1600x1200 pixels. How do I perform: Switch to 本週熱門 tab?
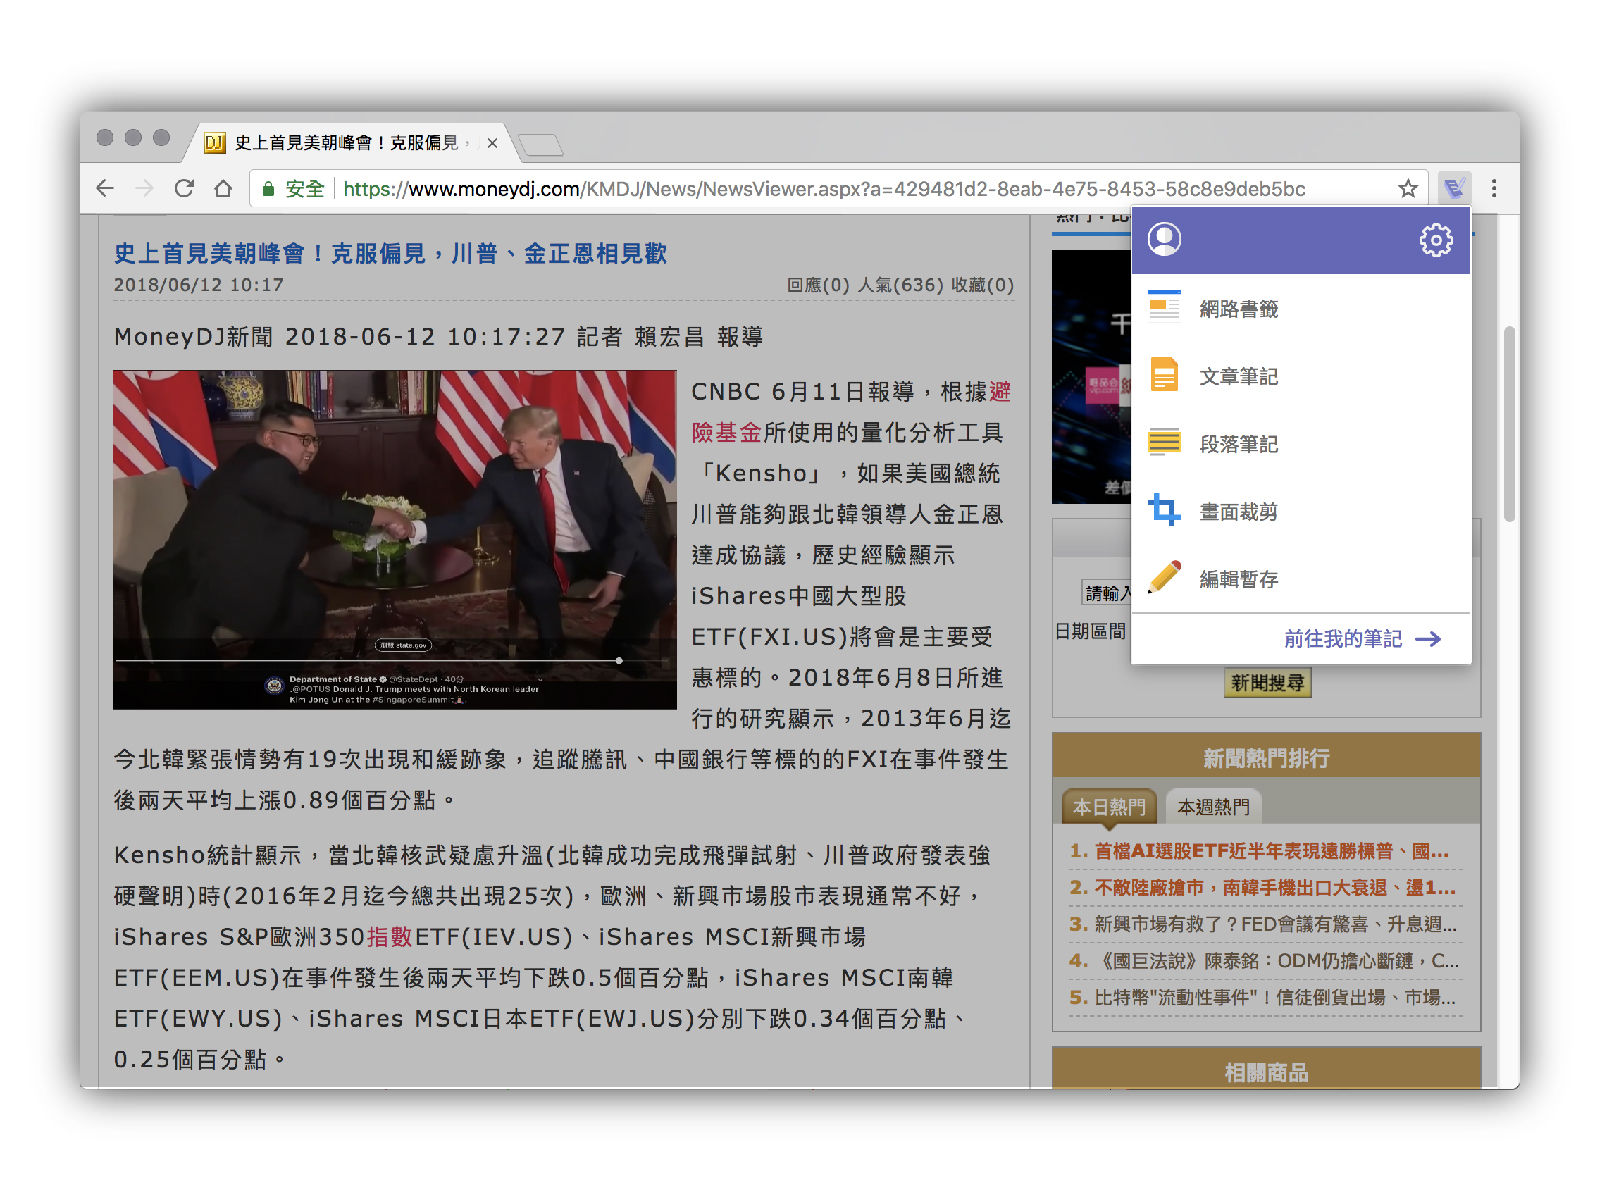click(x=1213, y=807)
